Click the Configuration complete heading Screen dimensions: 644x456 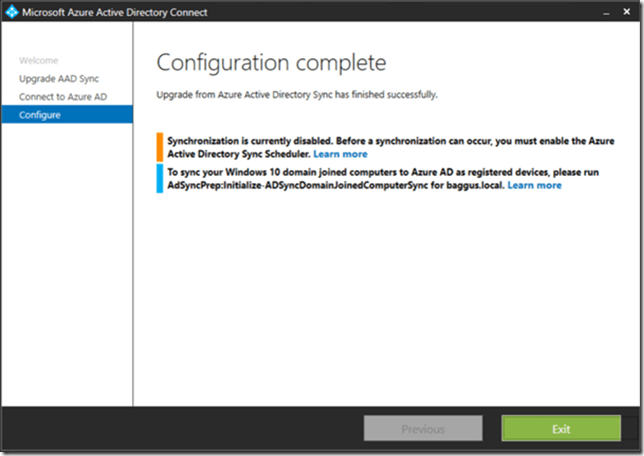[x=271, y=64]
